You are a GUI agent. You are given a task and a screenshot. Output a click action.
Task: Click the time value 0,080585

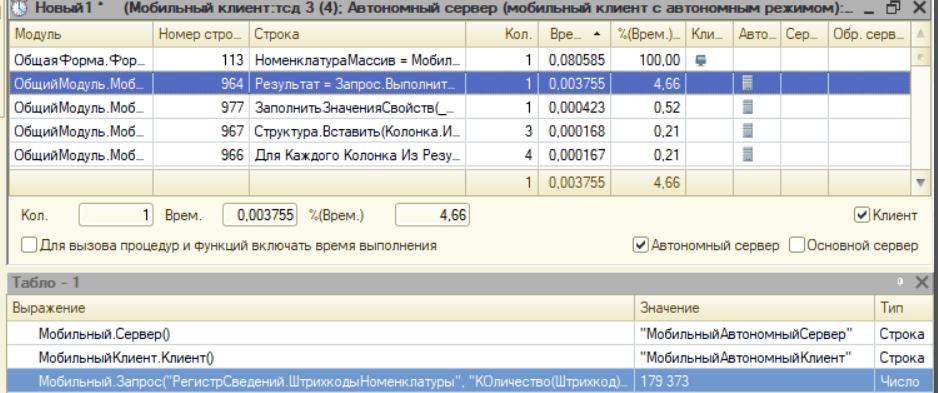pos(577,60)
